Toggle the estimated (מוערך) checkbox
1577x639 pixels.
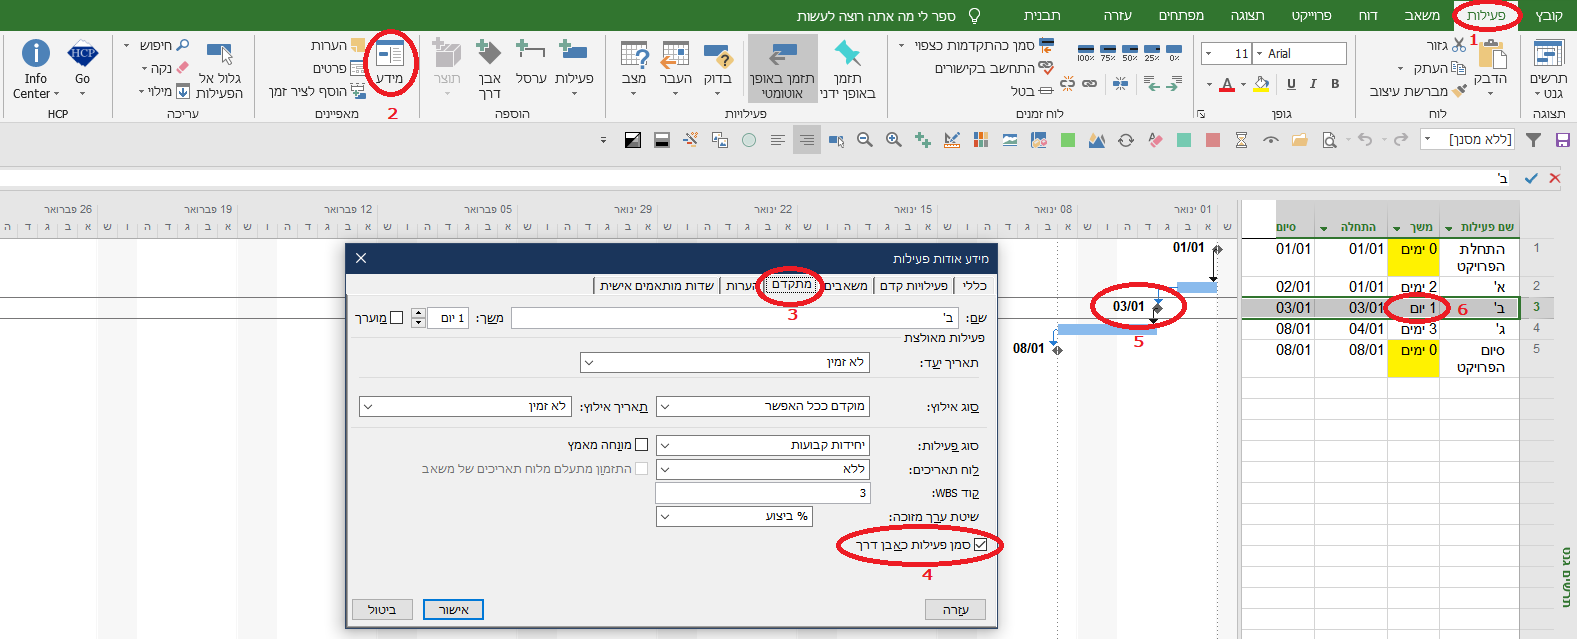pyautogui.click(x=396, y=318)
